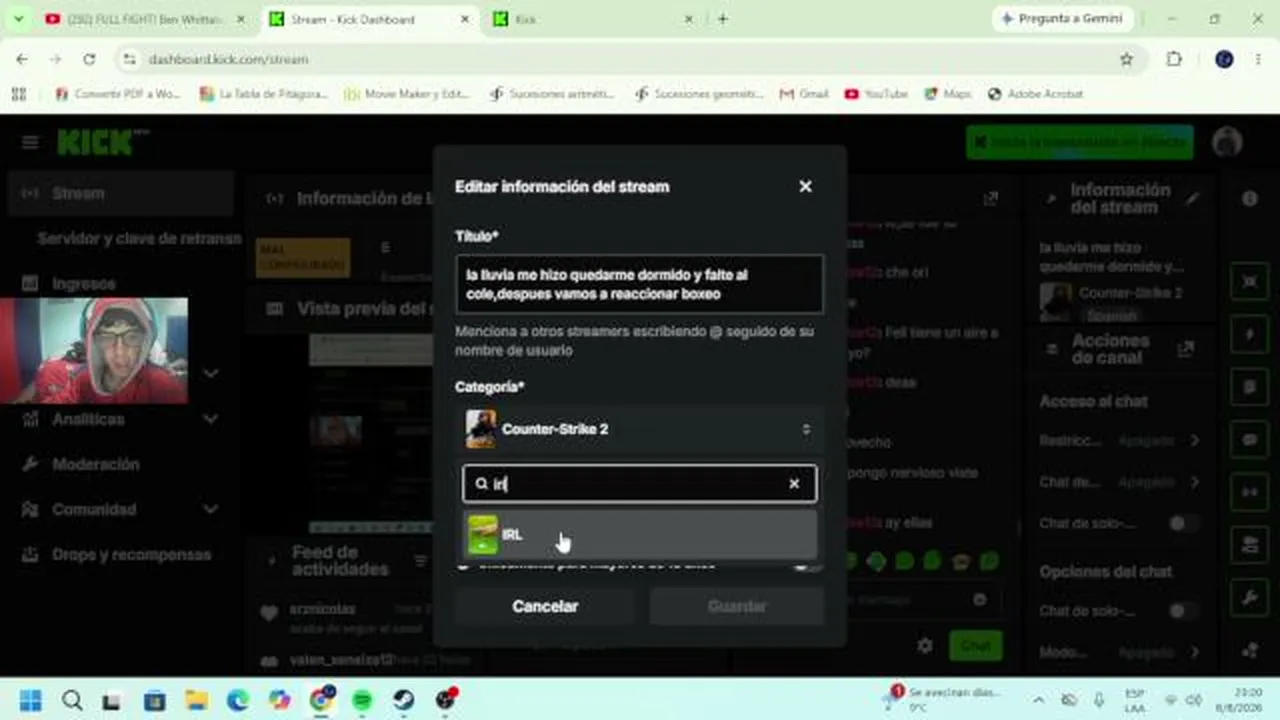
Task: Bookmark this page with the star icon
Action: pos(1126,59)
